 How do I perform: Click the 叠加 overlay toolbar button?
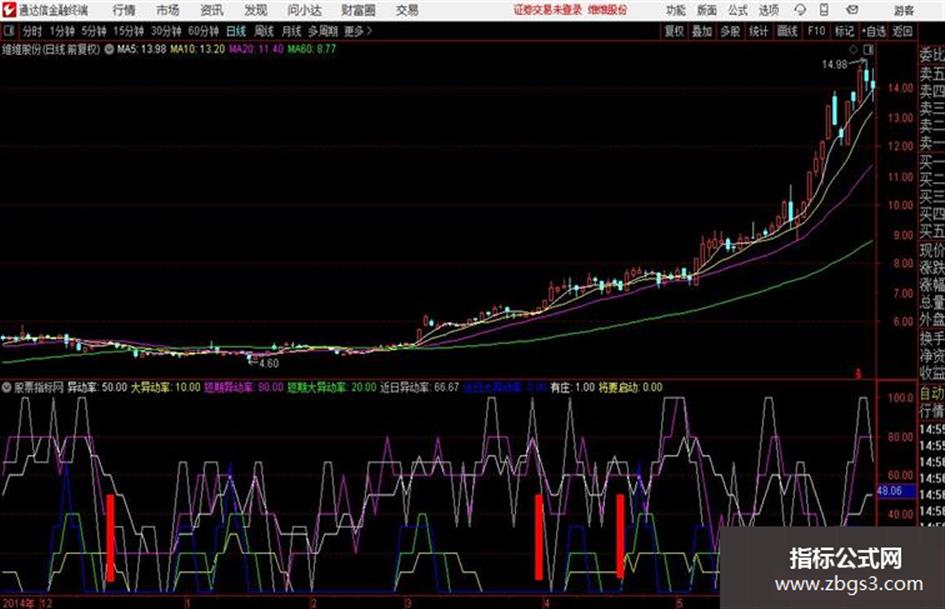(702, 31)
